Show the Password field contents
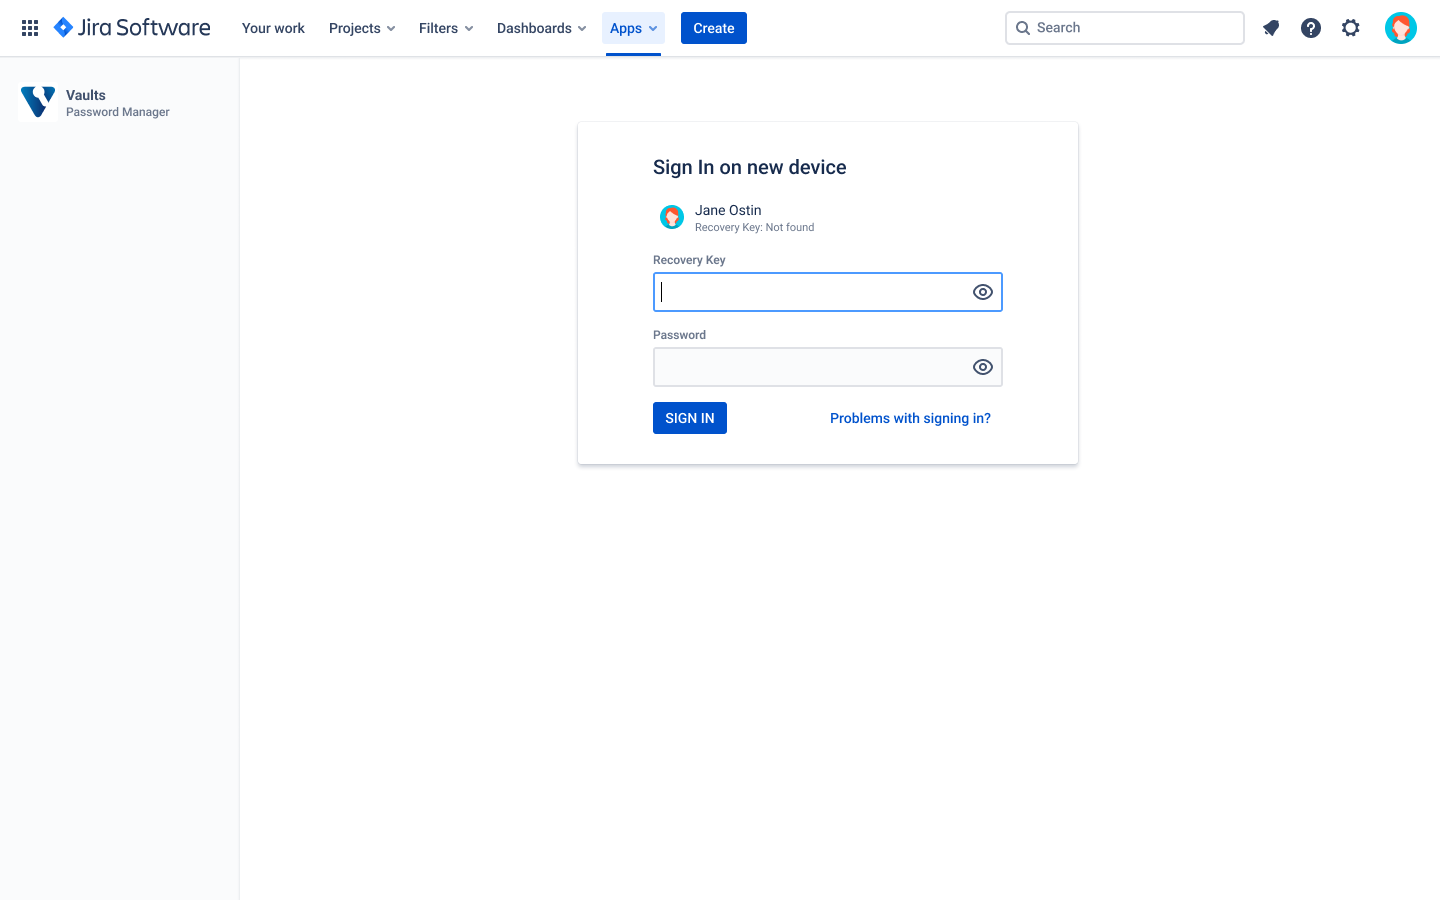1440x900 pixels. (x=982, y=366)
